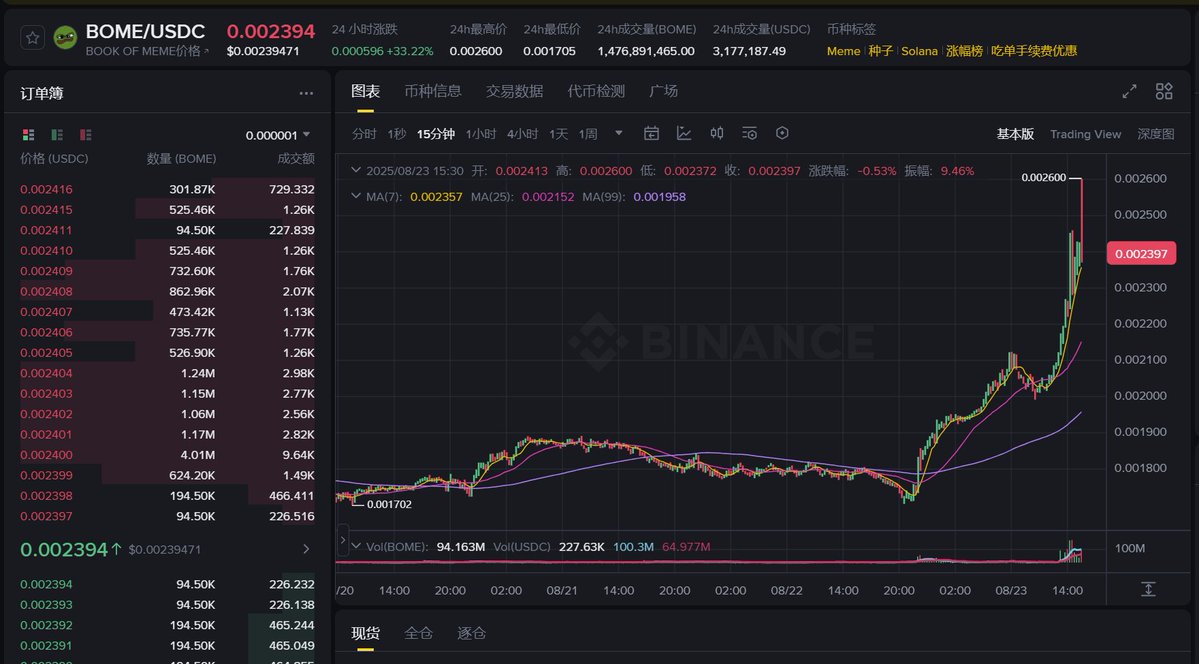Open the BOOK OF MEME价格 link
The image size is (1199, 664).
[x=147, y=51]
